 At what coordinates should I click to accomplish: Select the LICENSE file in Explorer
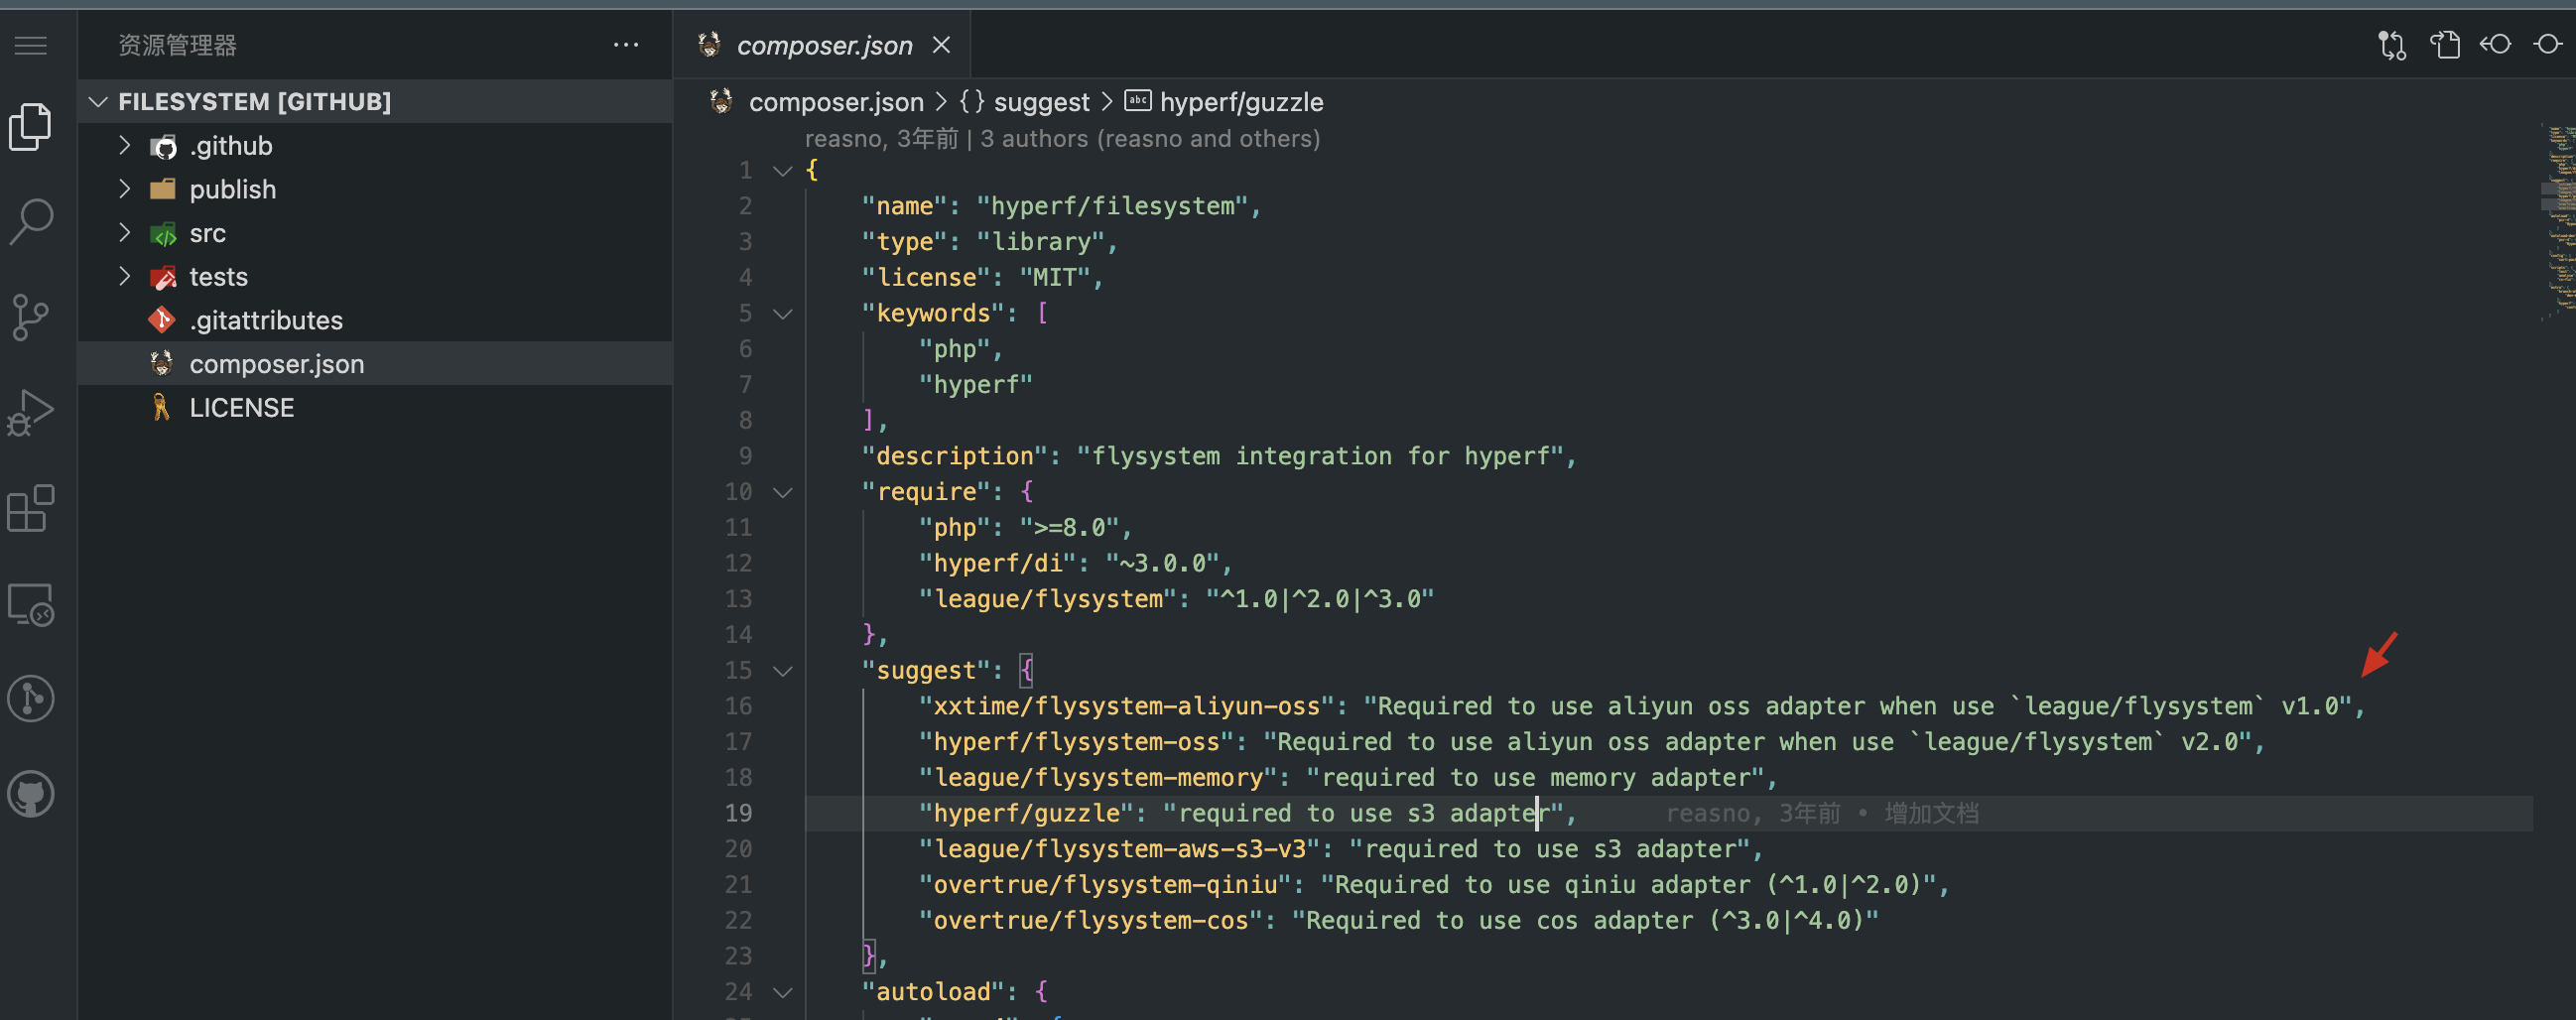(x=241, y=407)
